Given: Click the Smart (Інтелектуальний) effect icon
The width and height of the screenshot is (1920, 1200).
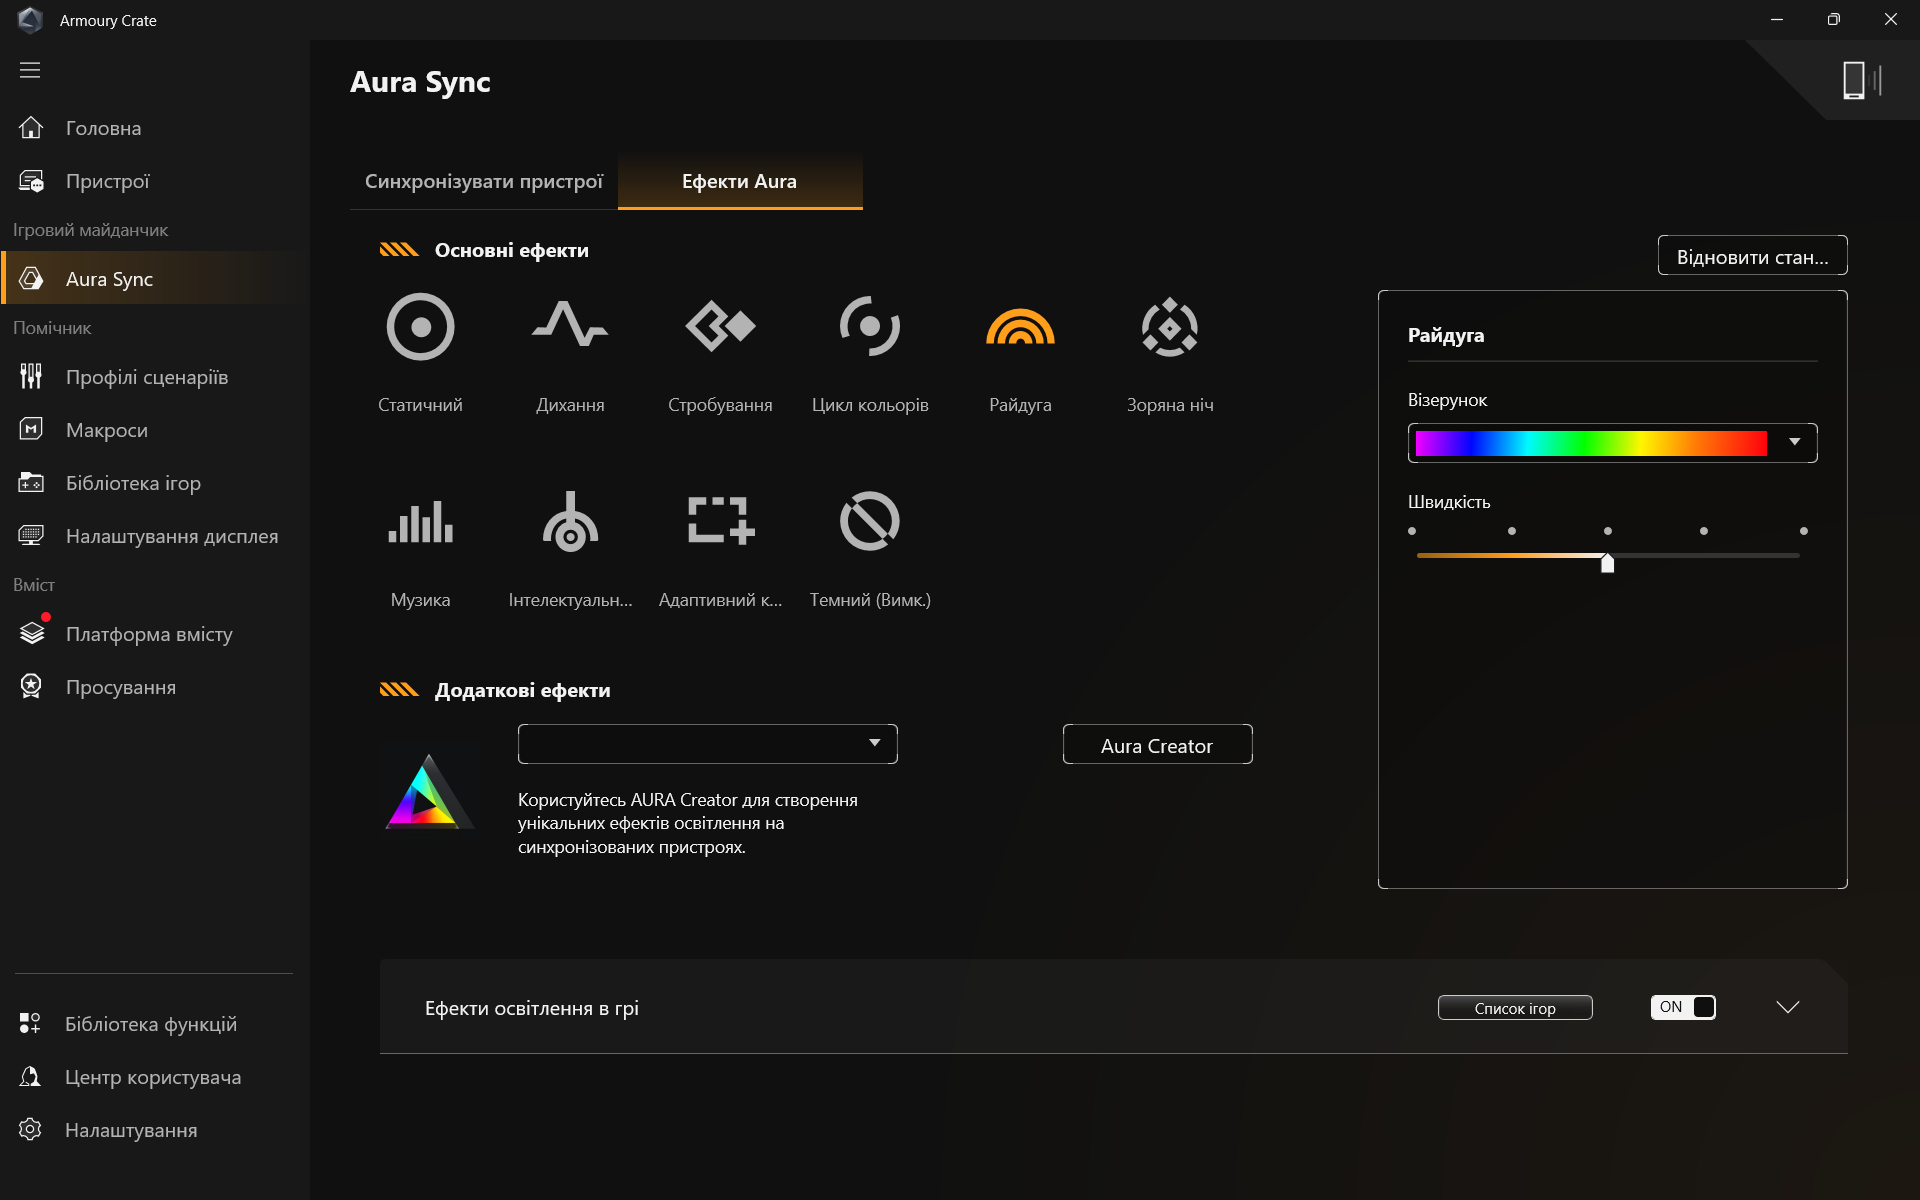Looking at the screenshot, I should tap(570, 522).
